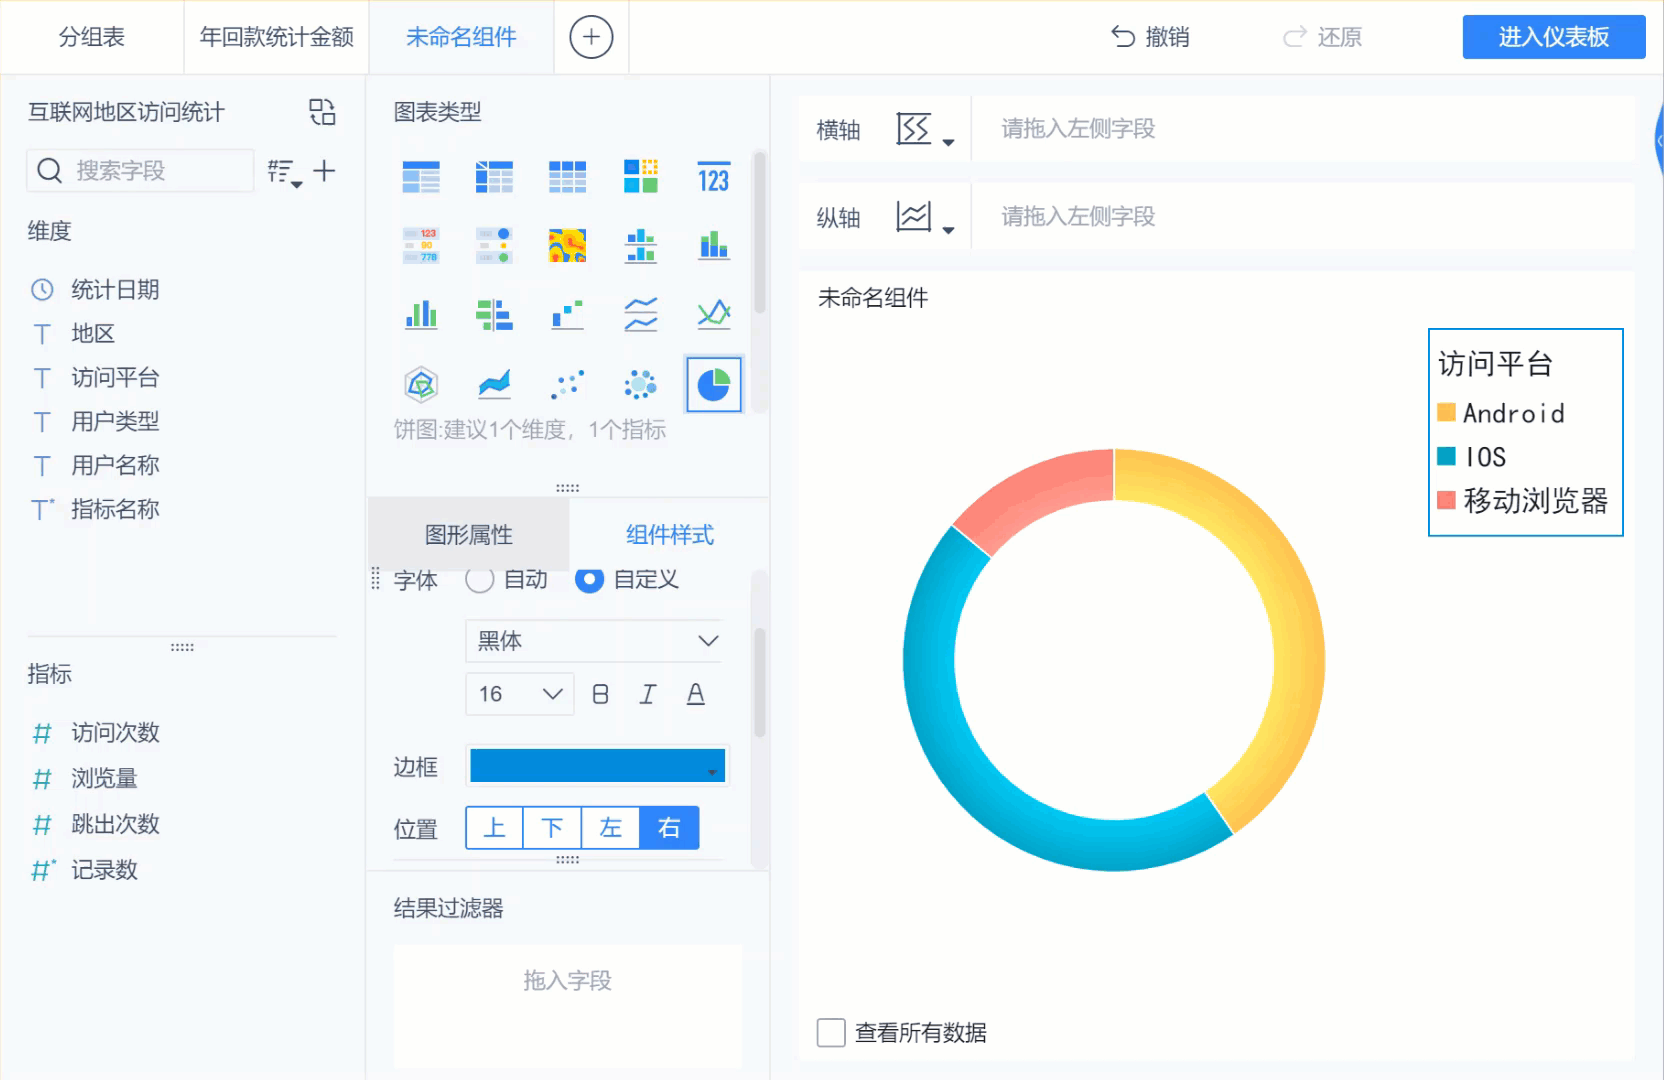Choose the 123 KPI card chart icon
The image size is (1664, 1080).
tap(714, 177)
